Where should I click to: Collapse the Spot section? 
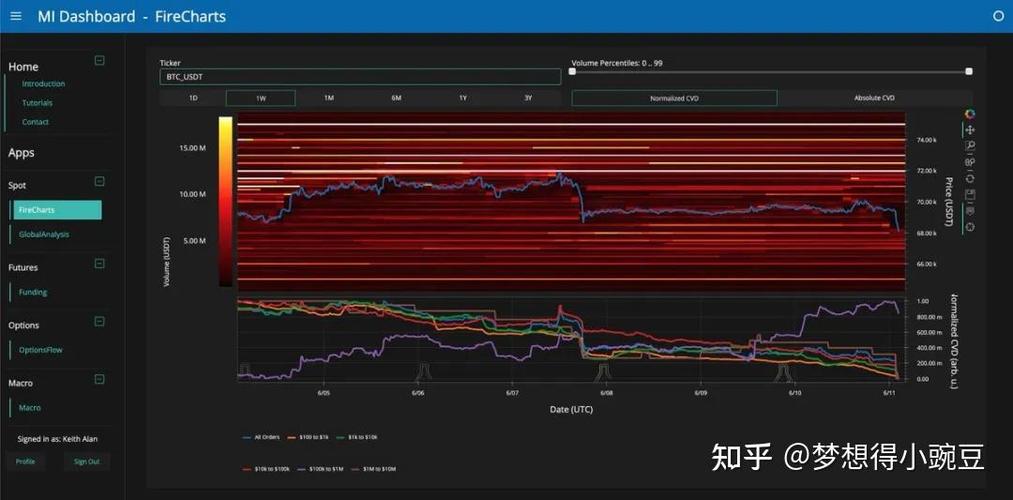point(99,182)
